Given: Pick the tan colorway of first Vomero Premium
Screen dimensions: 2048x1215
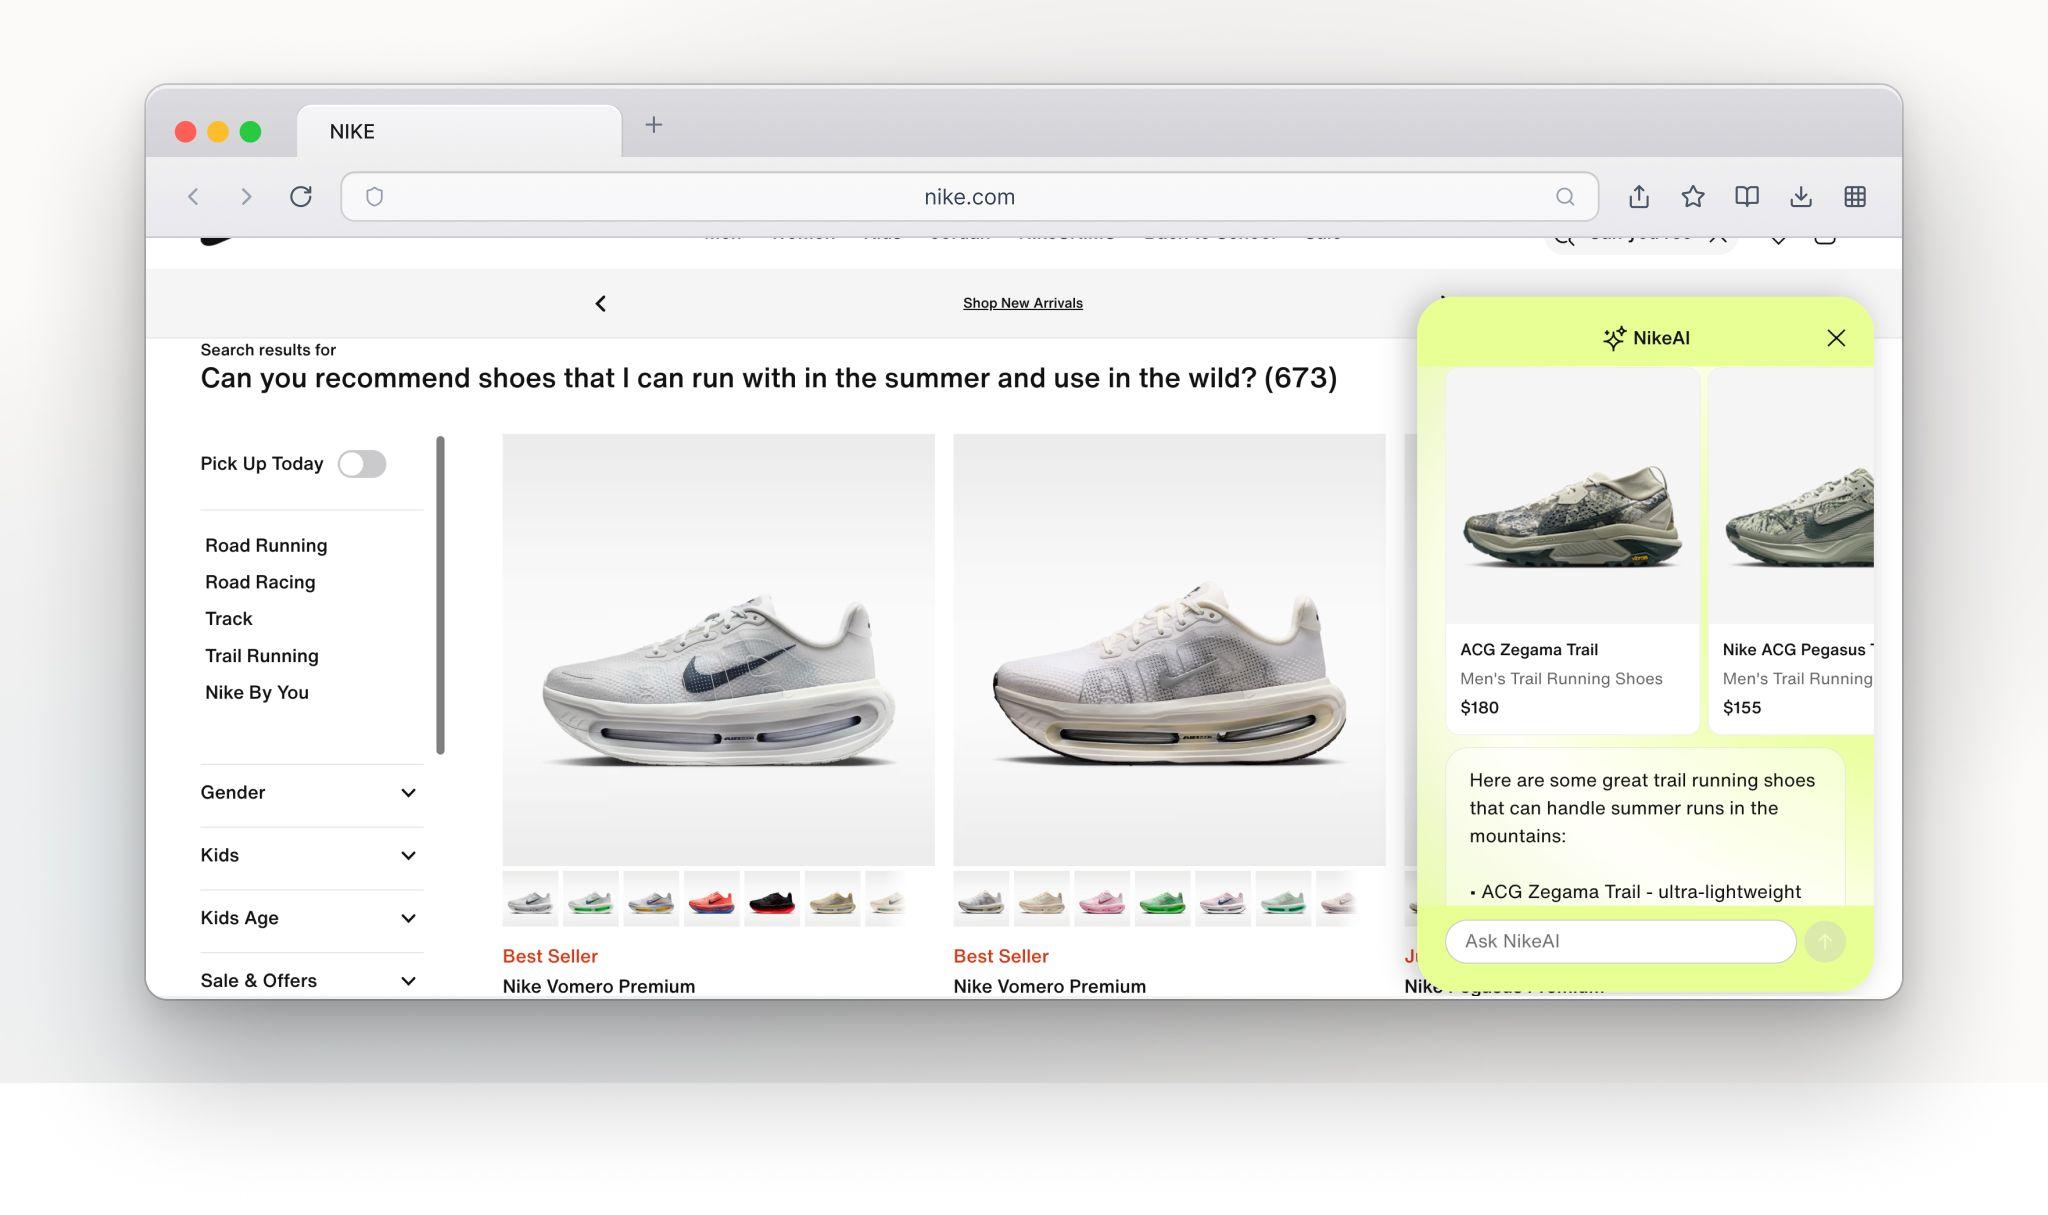Looking at the screenshot, I should pyautogui.click(x=832, y=899).
